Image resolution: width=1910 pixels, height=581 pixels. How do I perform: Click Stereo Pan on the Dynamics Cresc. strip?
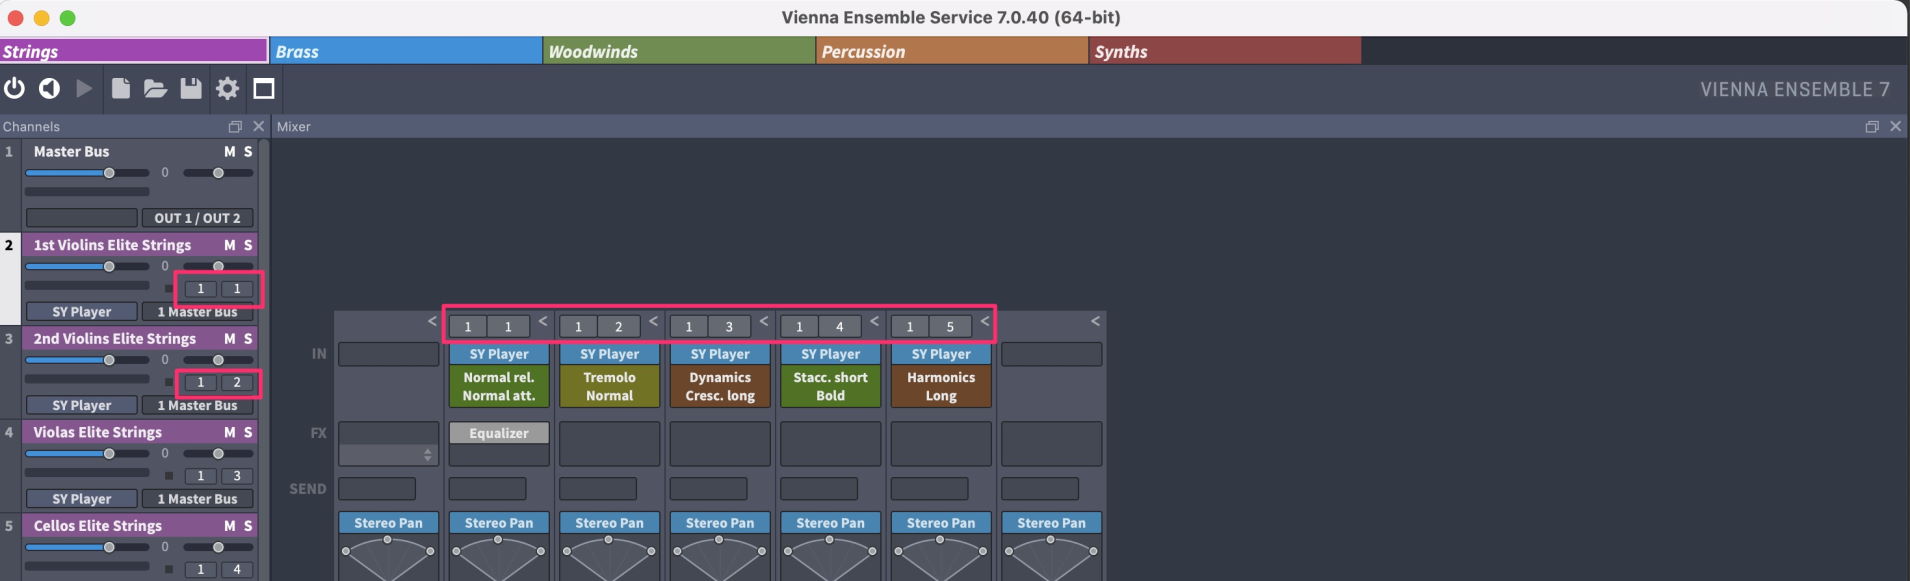720,523
